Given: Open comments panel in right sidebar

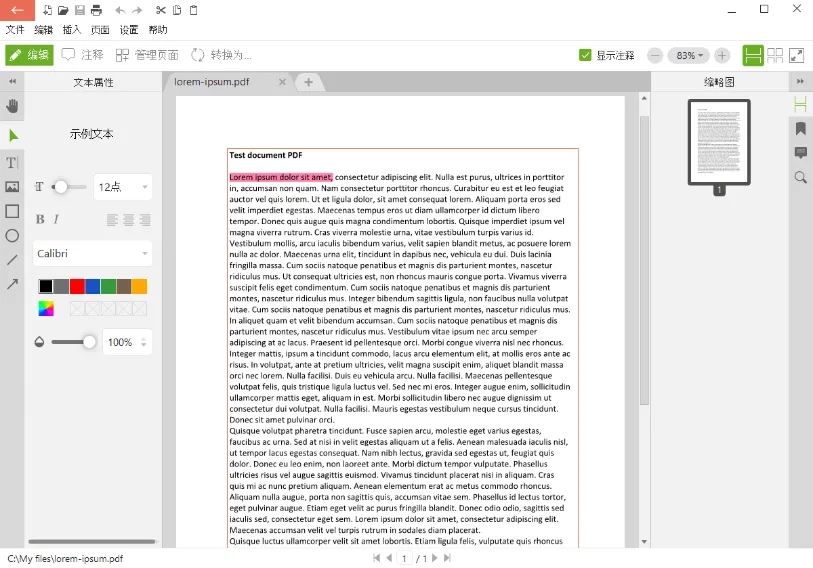Looking at the screenshot, I should 801,153.
